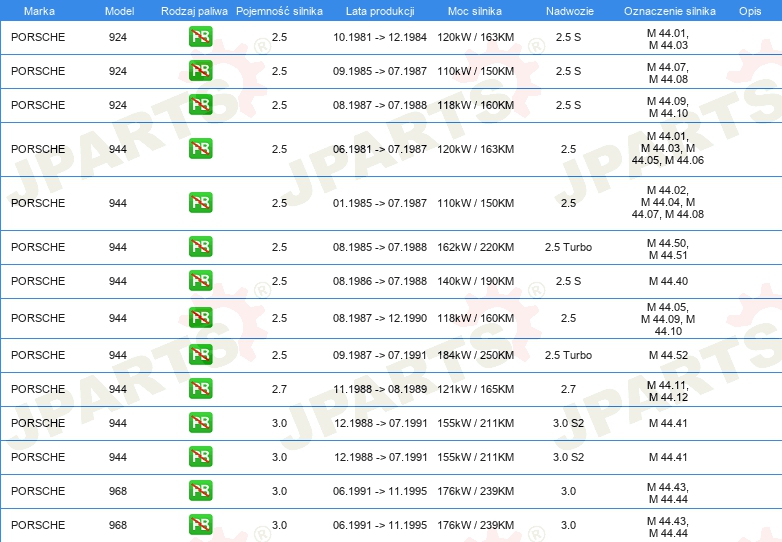Click the 924 engine code cell M 44.07, M 44.08

(x=668, y=73)
